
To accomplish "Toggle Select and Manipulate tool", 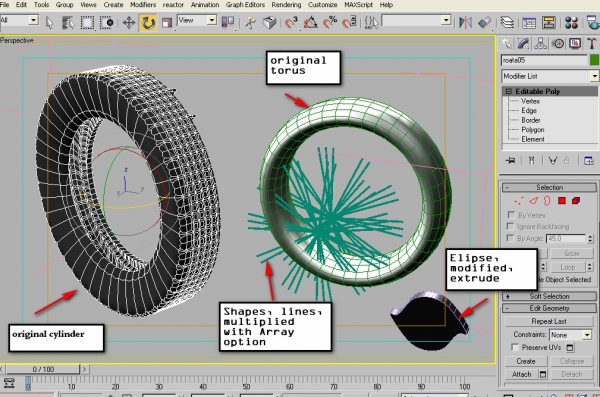I will pyautogui.click(x=250, y=23).
